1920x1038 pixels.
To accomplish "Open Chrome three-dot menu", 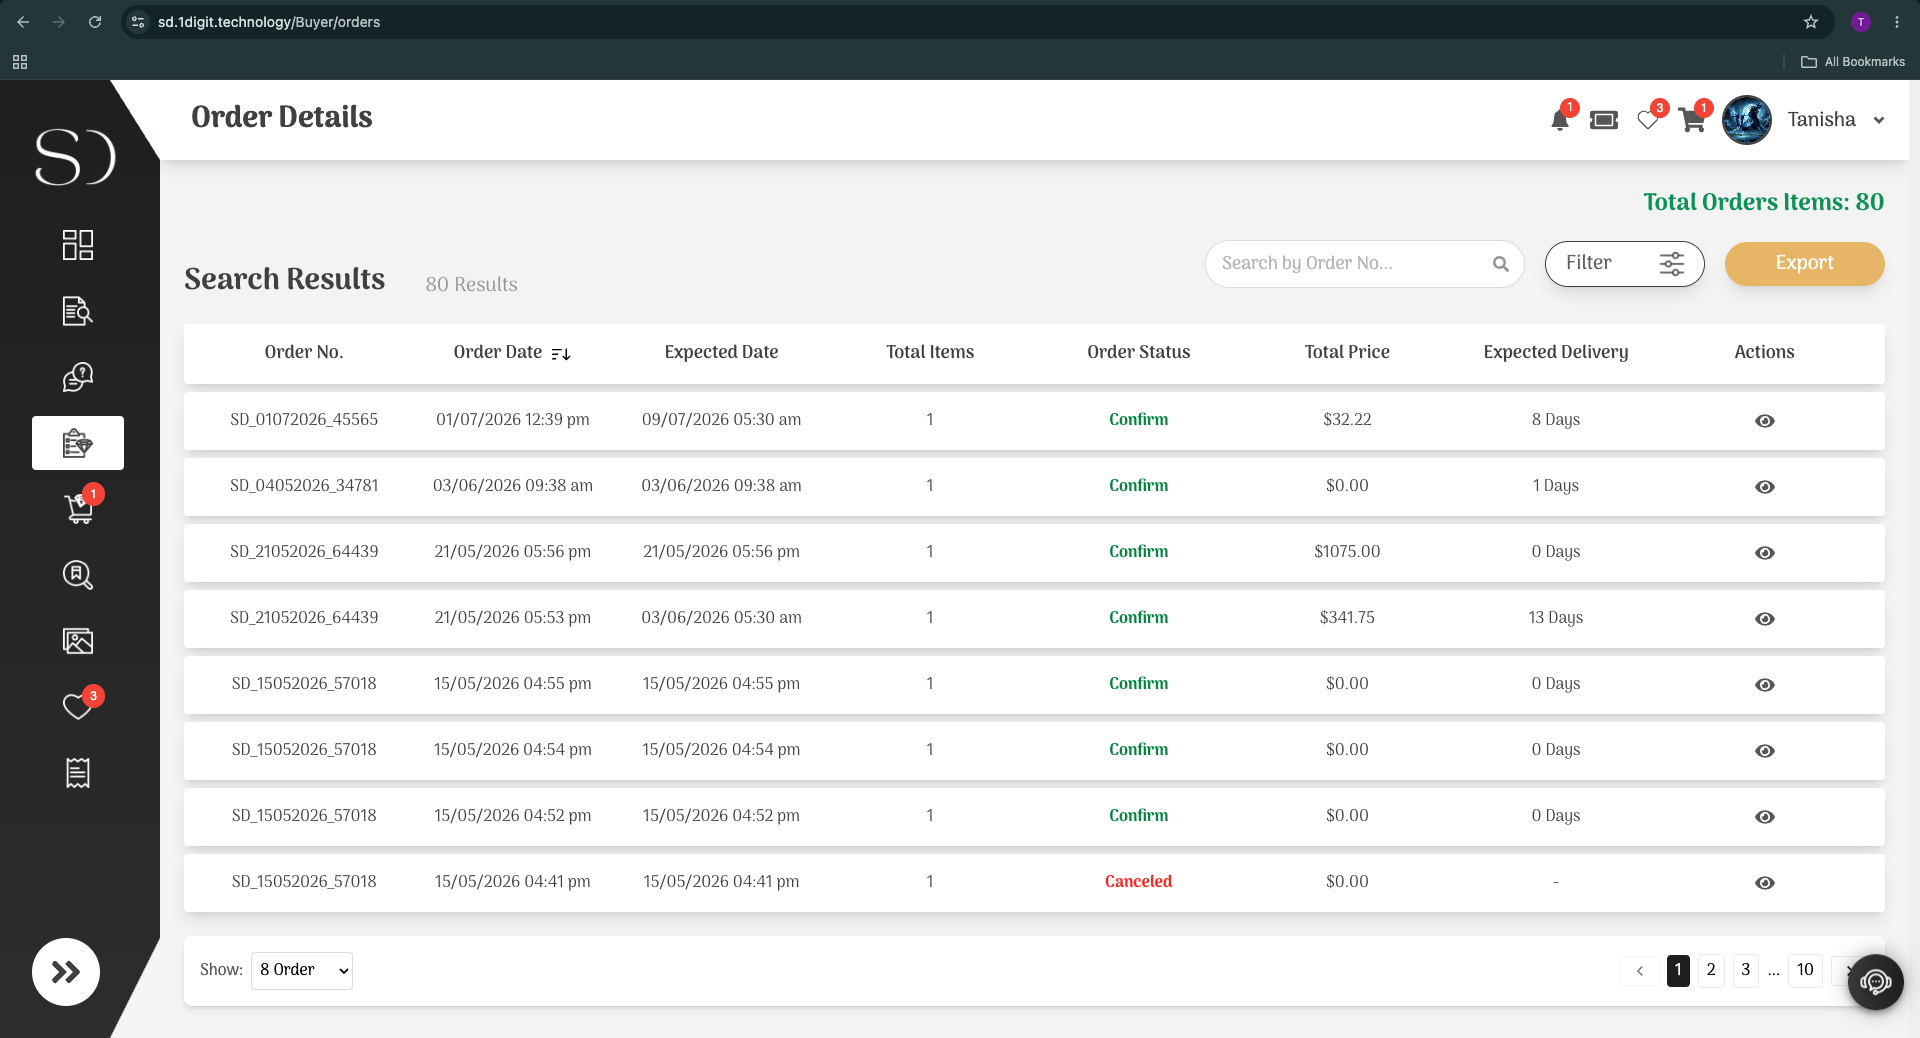I will pyautogui.click(x=1897, y=22).
